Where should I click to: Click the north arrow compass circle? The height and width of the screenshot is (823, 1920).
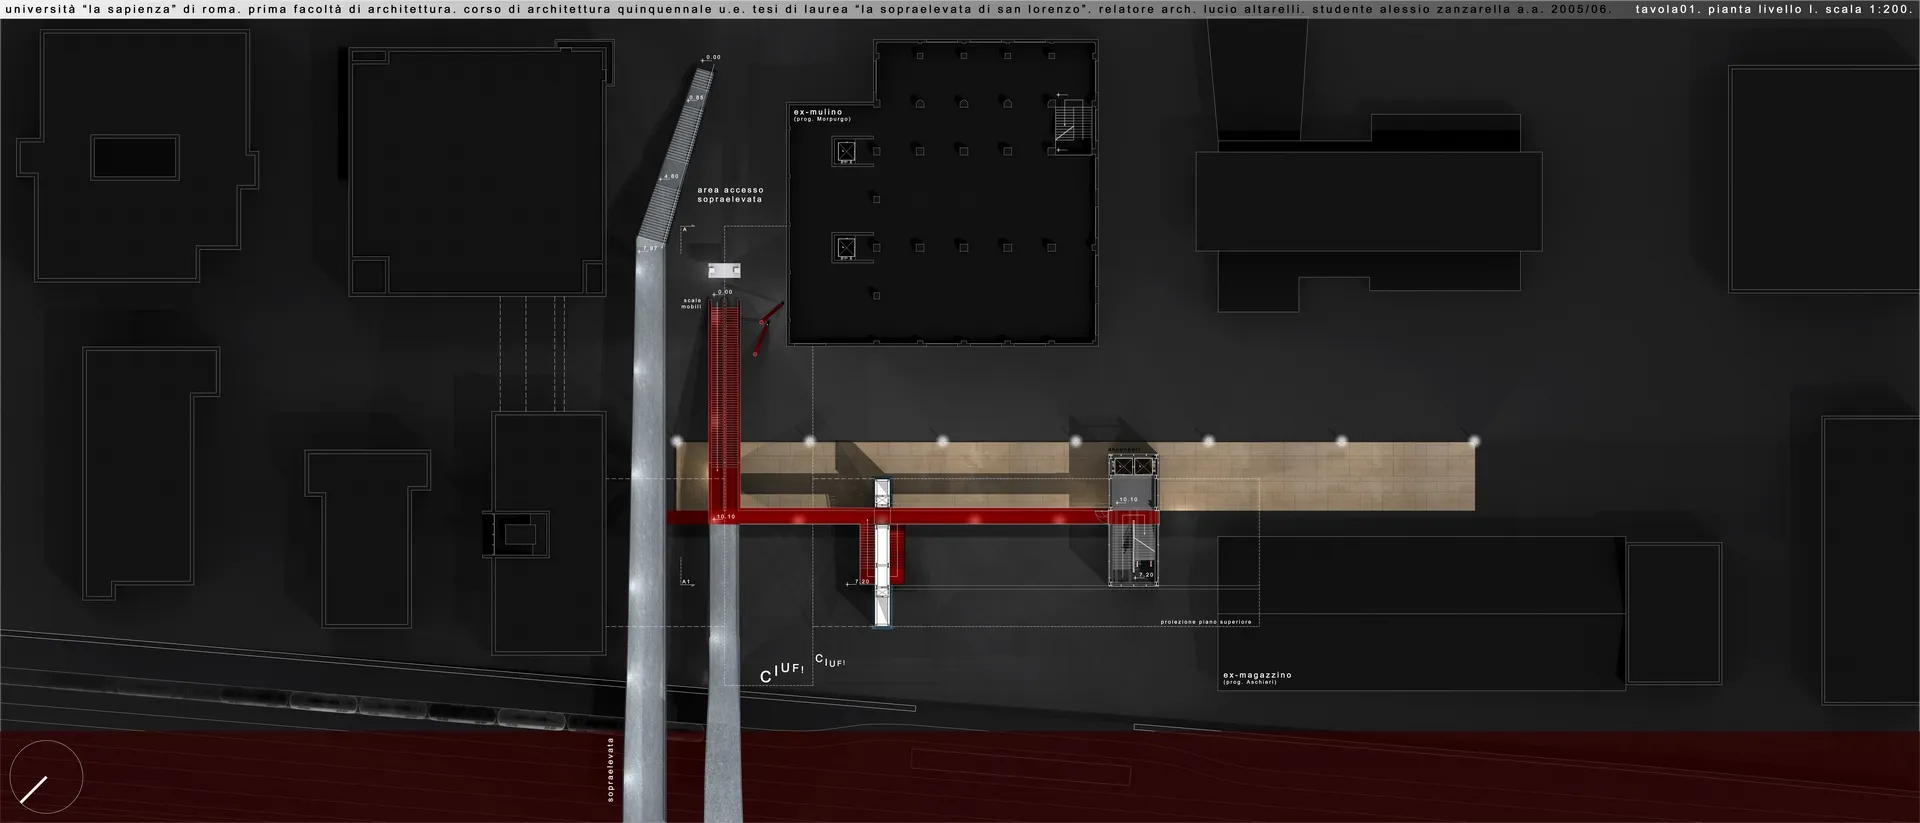tap(46, 776)
